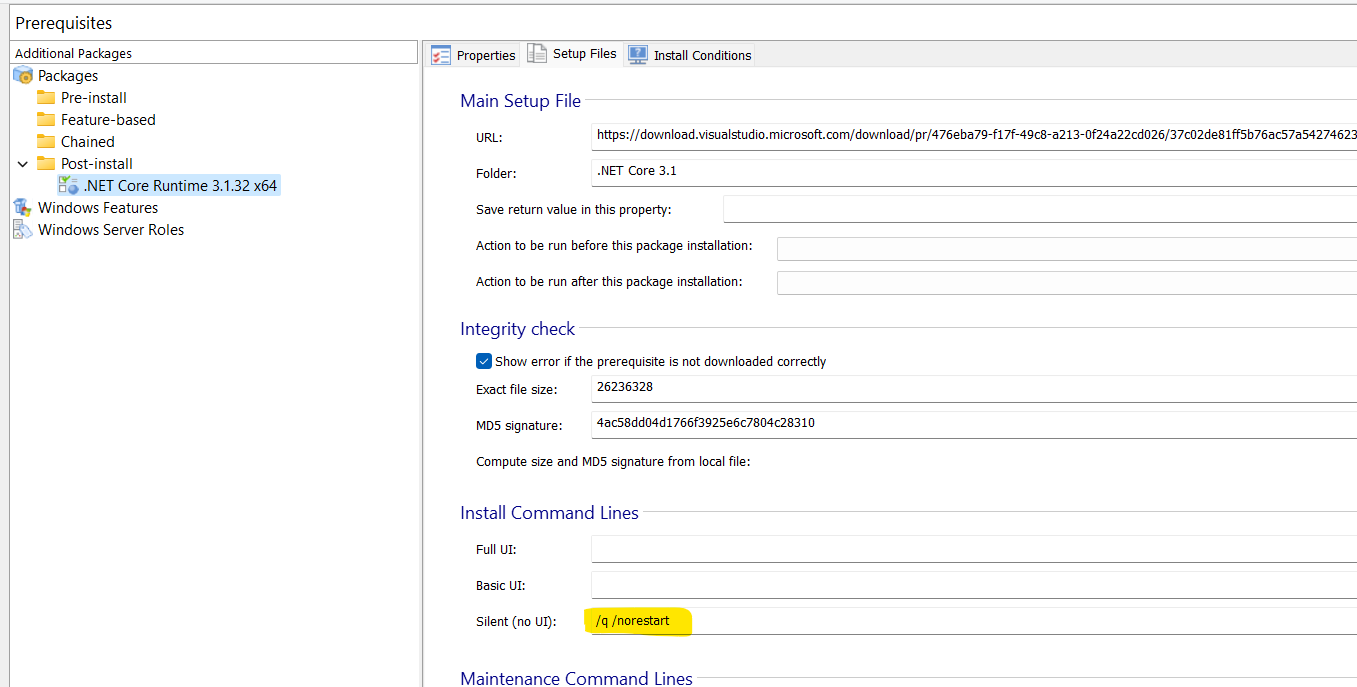
Task: Switch to the Properties tab
Action: point(473,55)
